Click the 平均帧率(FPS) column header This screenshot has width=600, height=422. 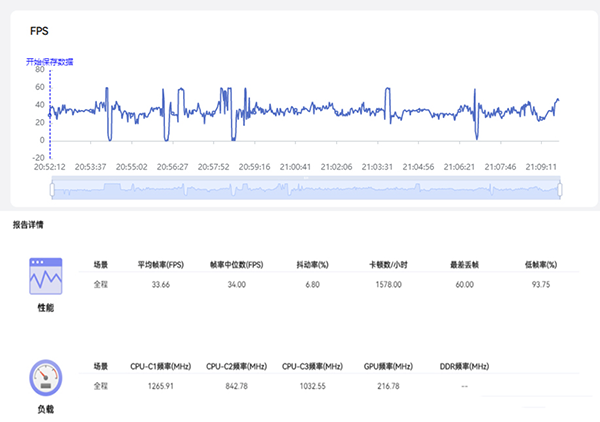(161, 265)
